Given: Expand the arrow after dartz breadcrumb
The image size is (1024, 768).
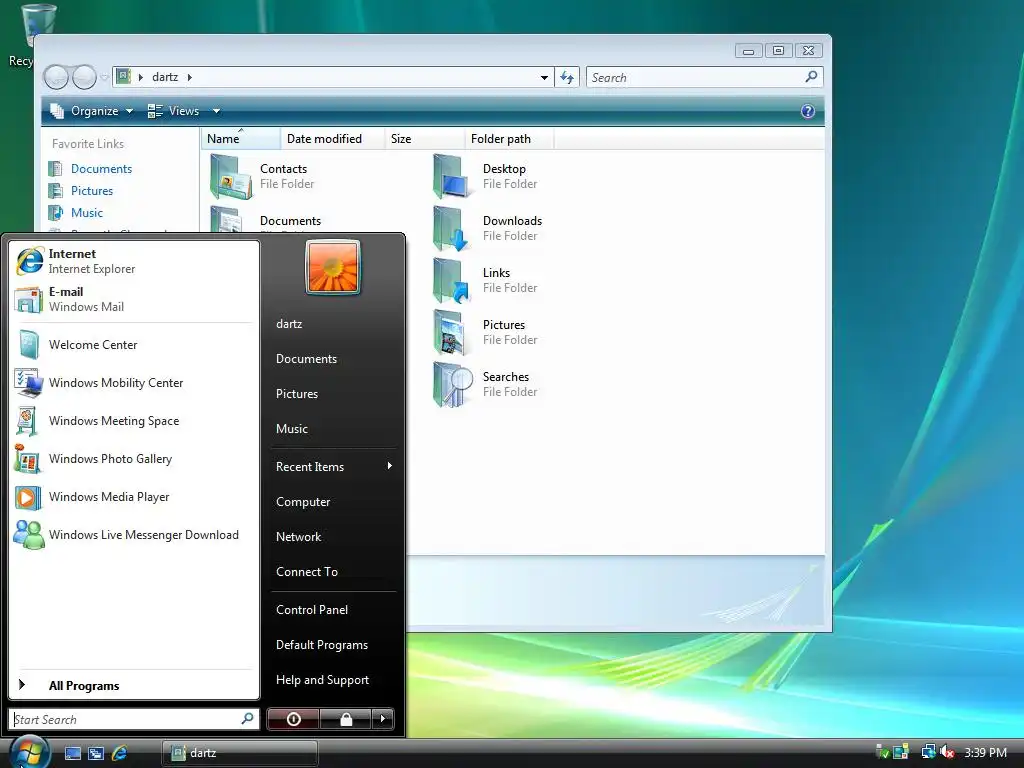Looking at the screenshot, I should coord(189,77).
